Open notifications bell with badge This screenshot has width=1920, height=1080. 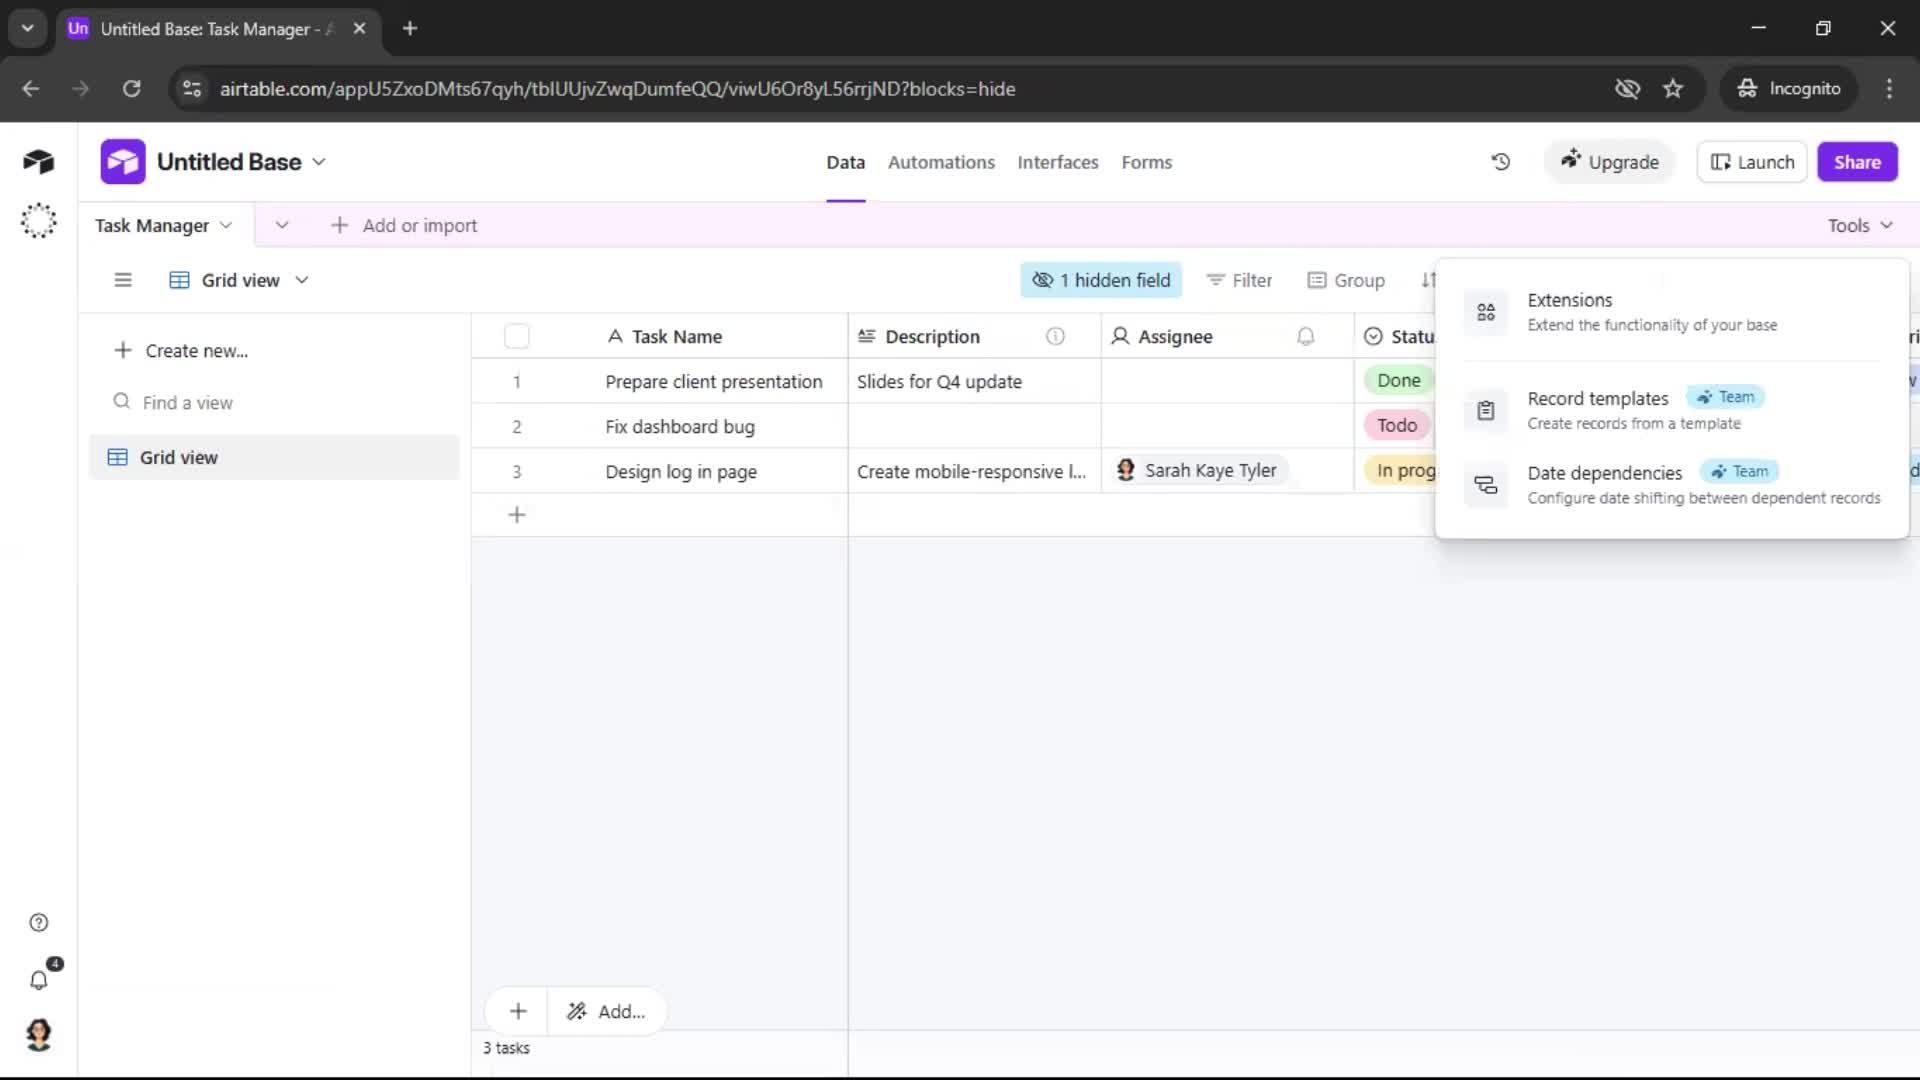(40, 978)
